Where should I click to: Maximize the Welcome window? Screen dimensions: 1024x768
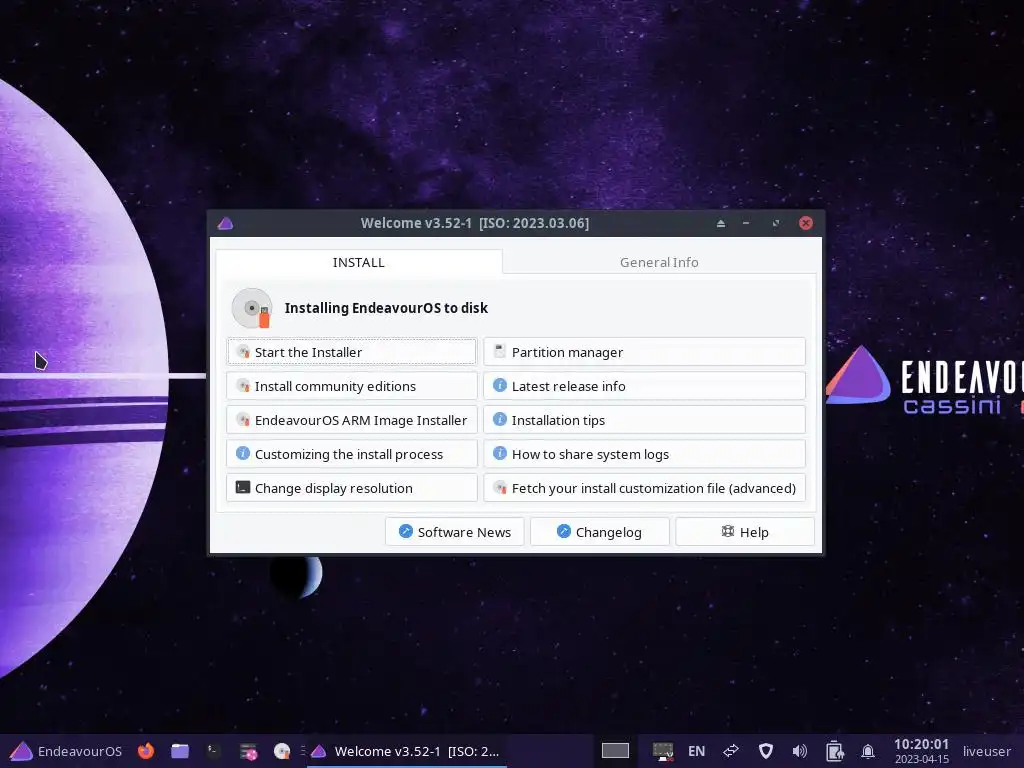click(776, 223)
